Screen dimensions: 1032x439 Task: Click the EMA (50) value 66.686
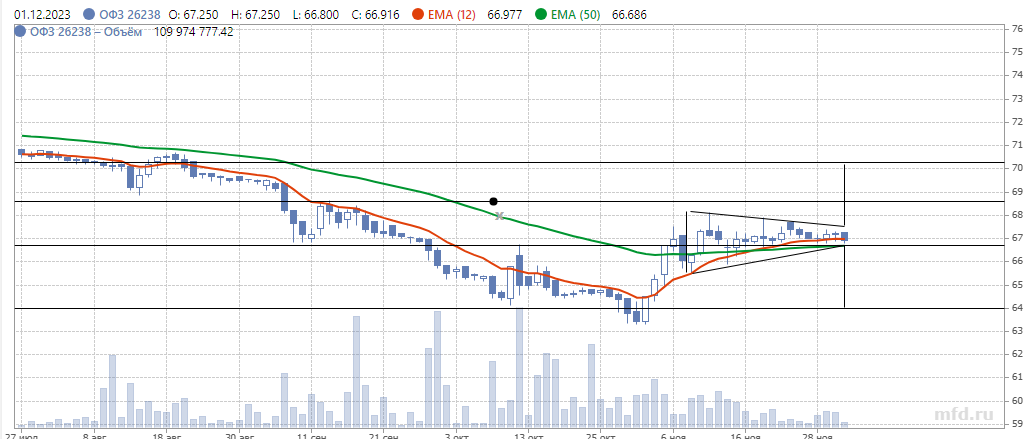[x=628, y=14]
